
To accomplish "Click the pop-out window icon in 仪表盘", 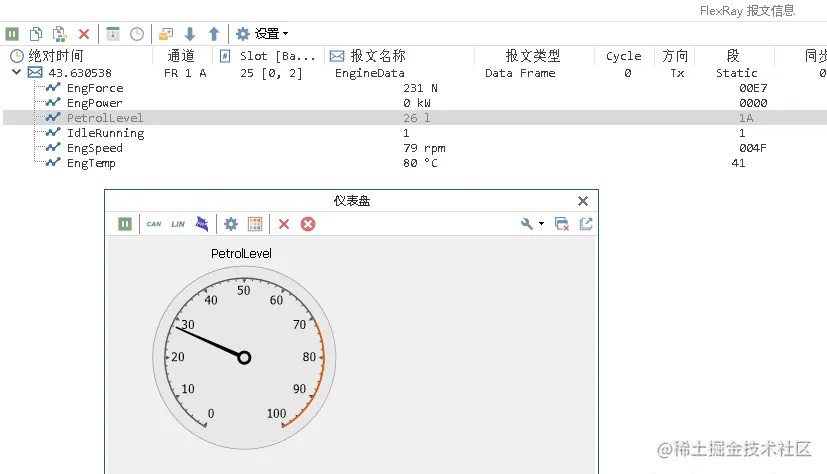I will pyautogui.click(x=586, y=224).
